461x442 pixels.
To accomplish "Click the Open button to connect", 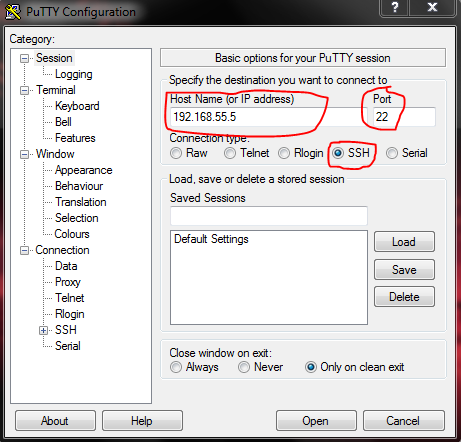I will [x=316, y=421].
